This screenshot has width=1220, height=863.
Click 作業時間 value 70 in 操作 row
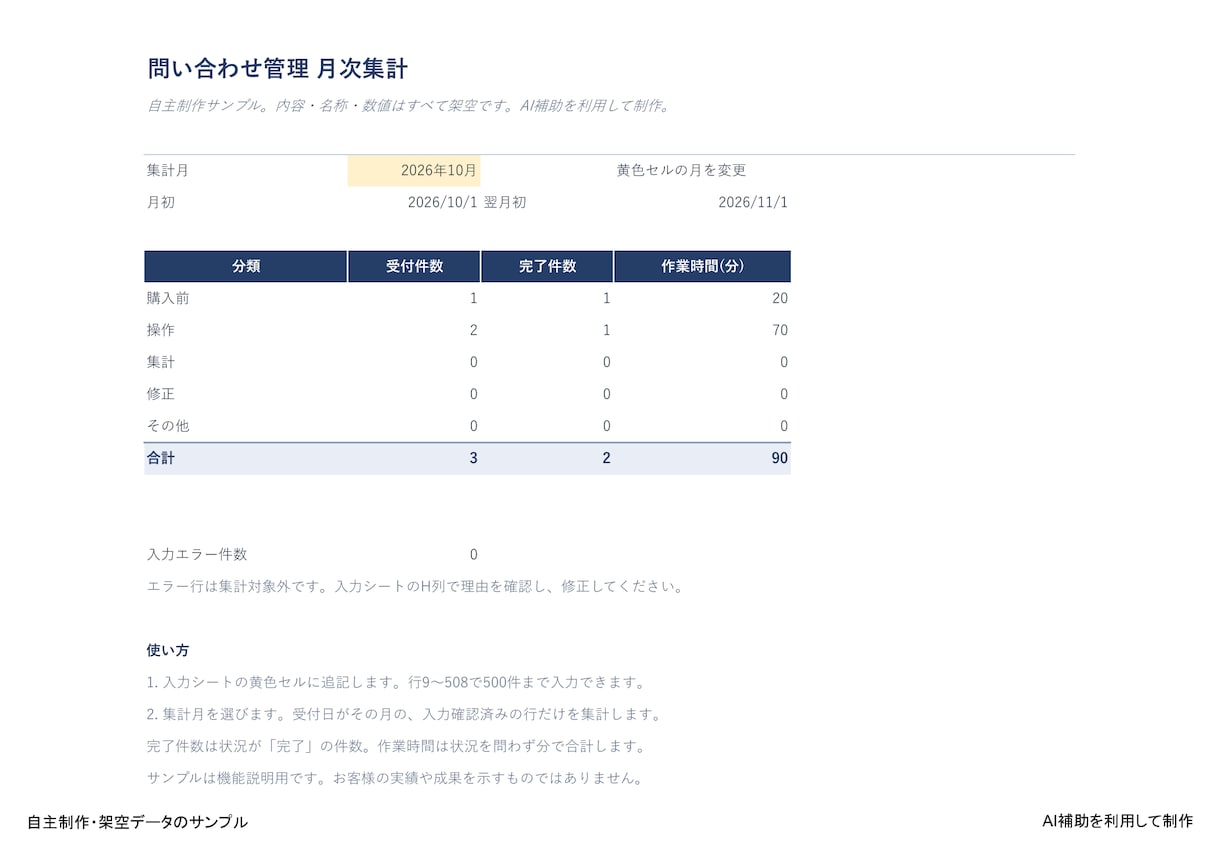(780, 331)
